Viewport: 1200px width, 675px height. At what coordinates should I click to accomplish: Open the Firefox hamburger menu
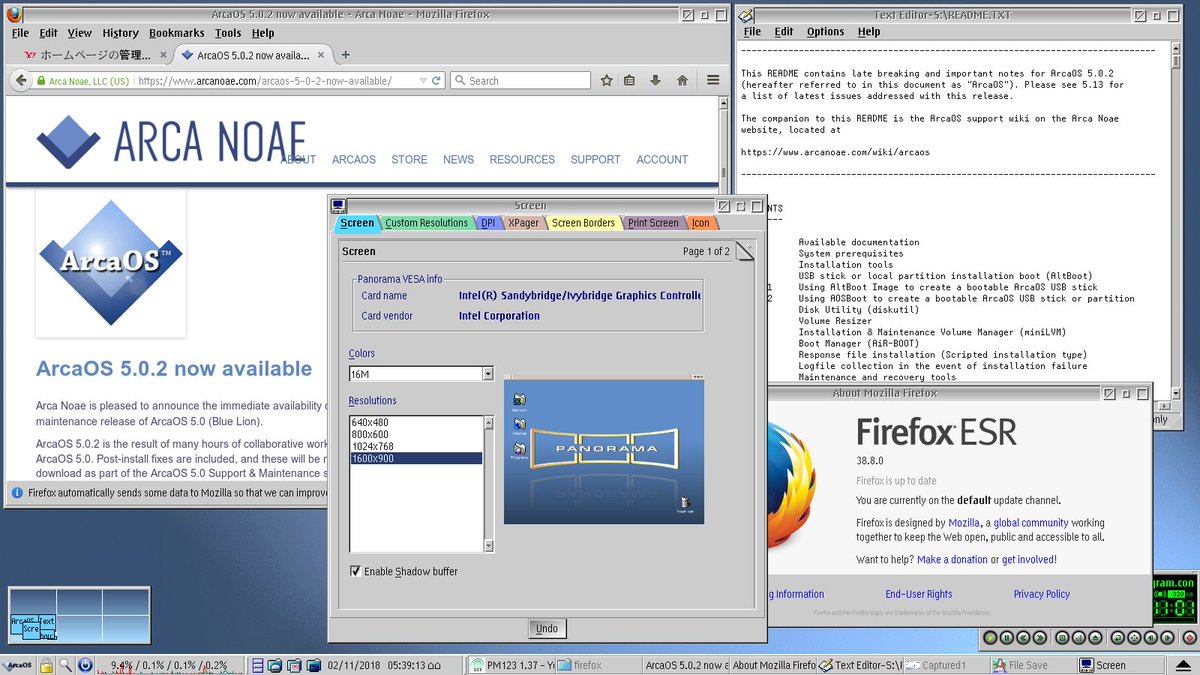coord(713,81)
